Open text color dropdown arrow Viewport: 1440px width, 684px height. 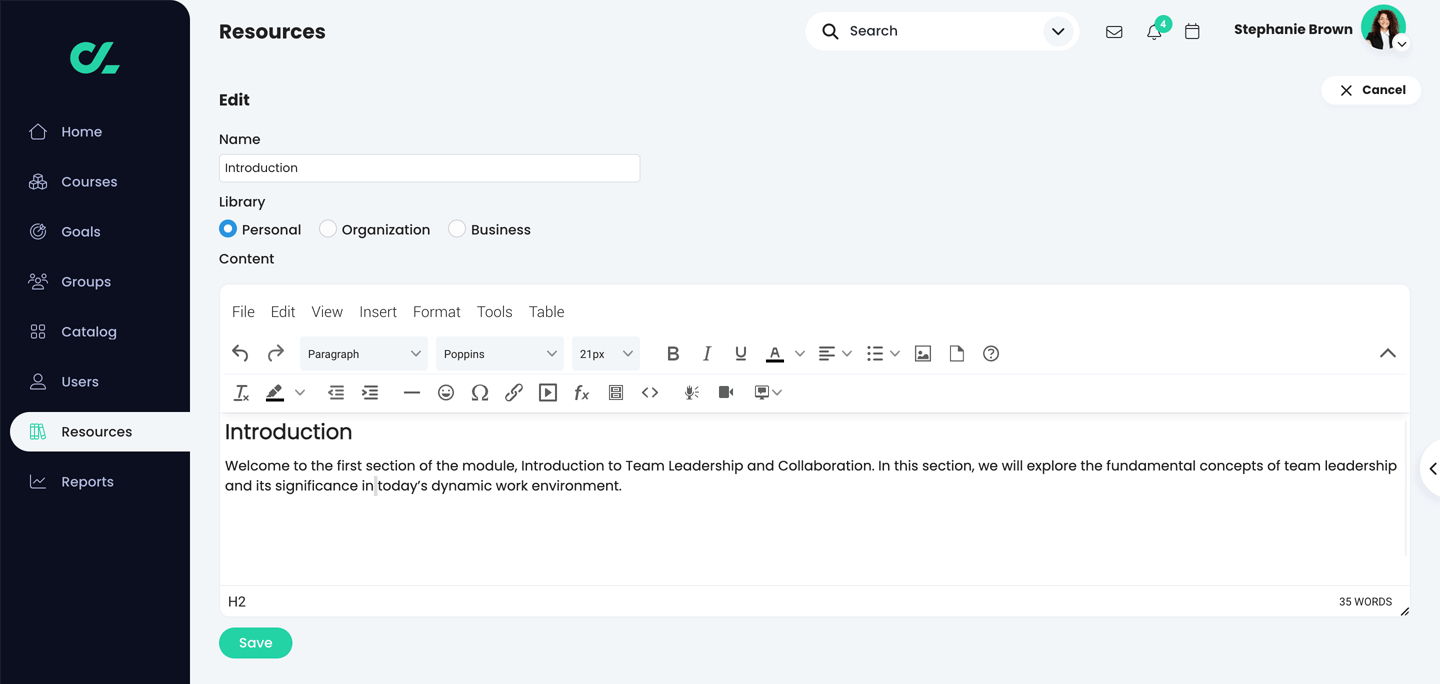click(x=800, y=354)
